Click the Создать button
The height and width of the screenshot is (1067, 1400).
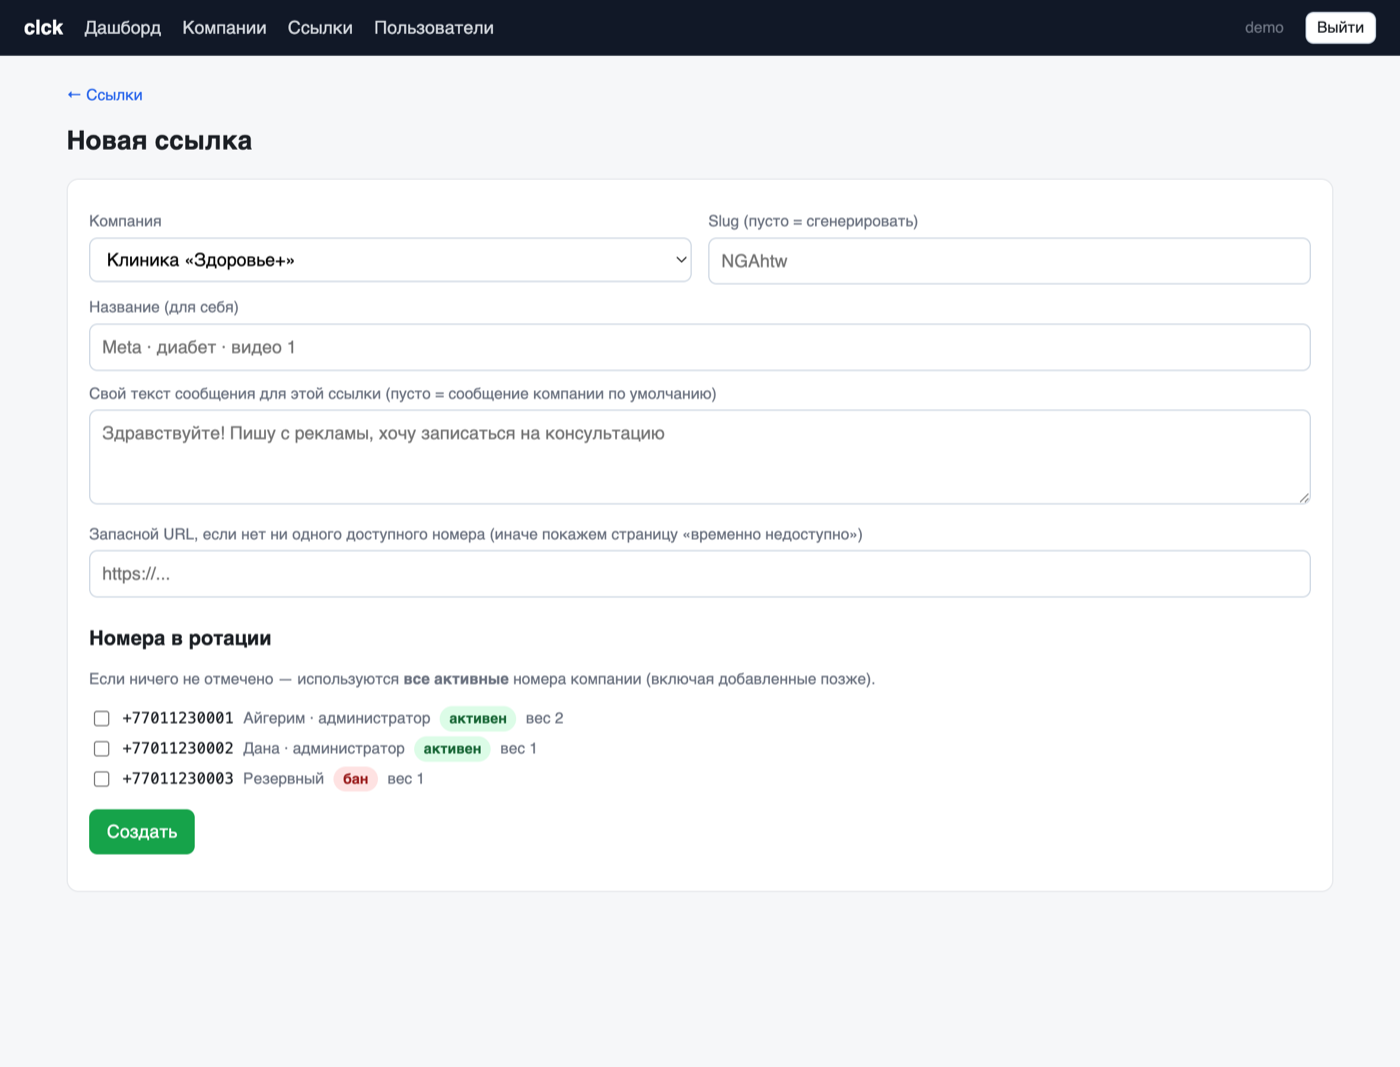coord(142,832)
